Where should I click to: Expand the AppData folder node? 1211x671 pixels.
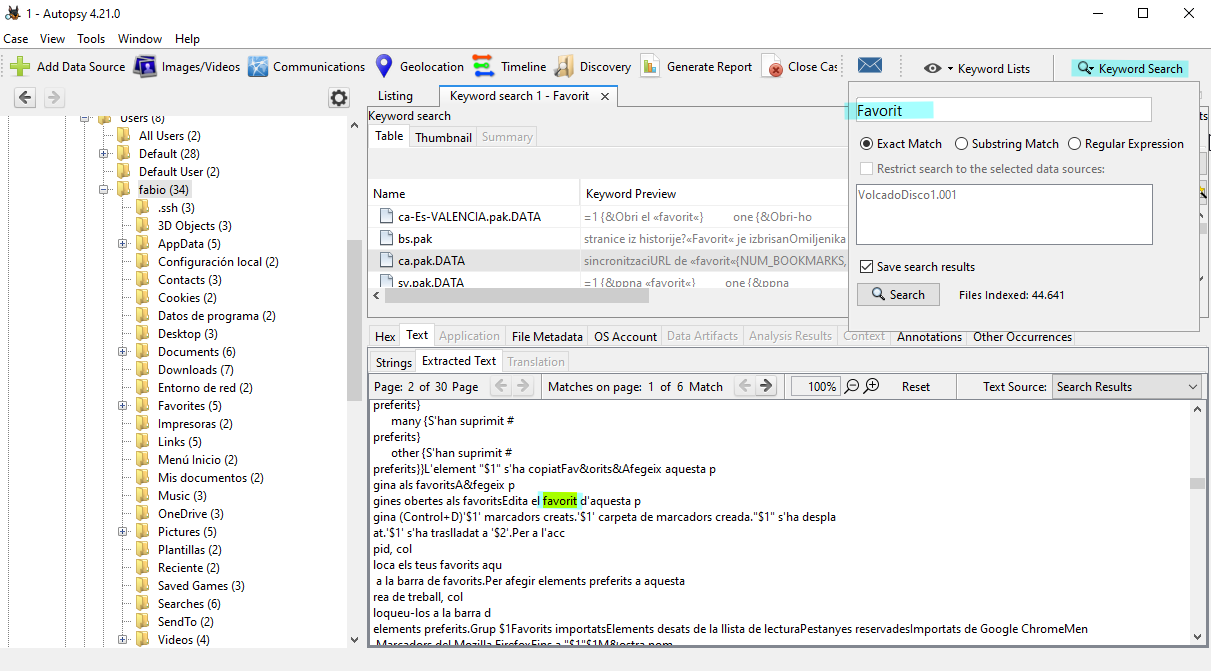[123, 244]
